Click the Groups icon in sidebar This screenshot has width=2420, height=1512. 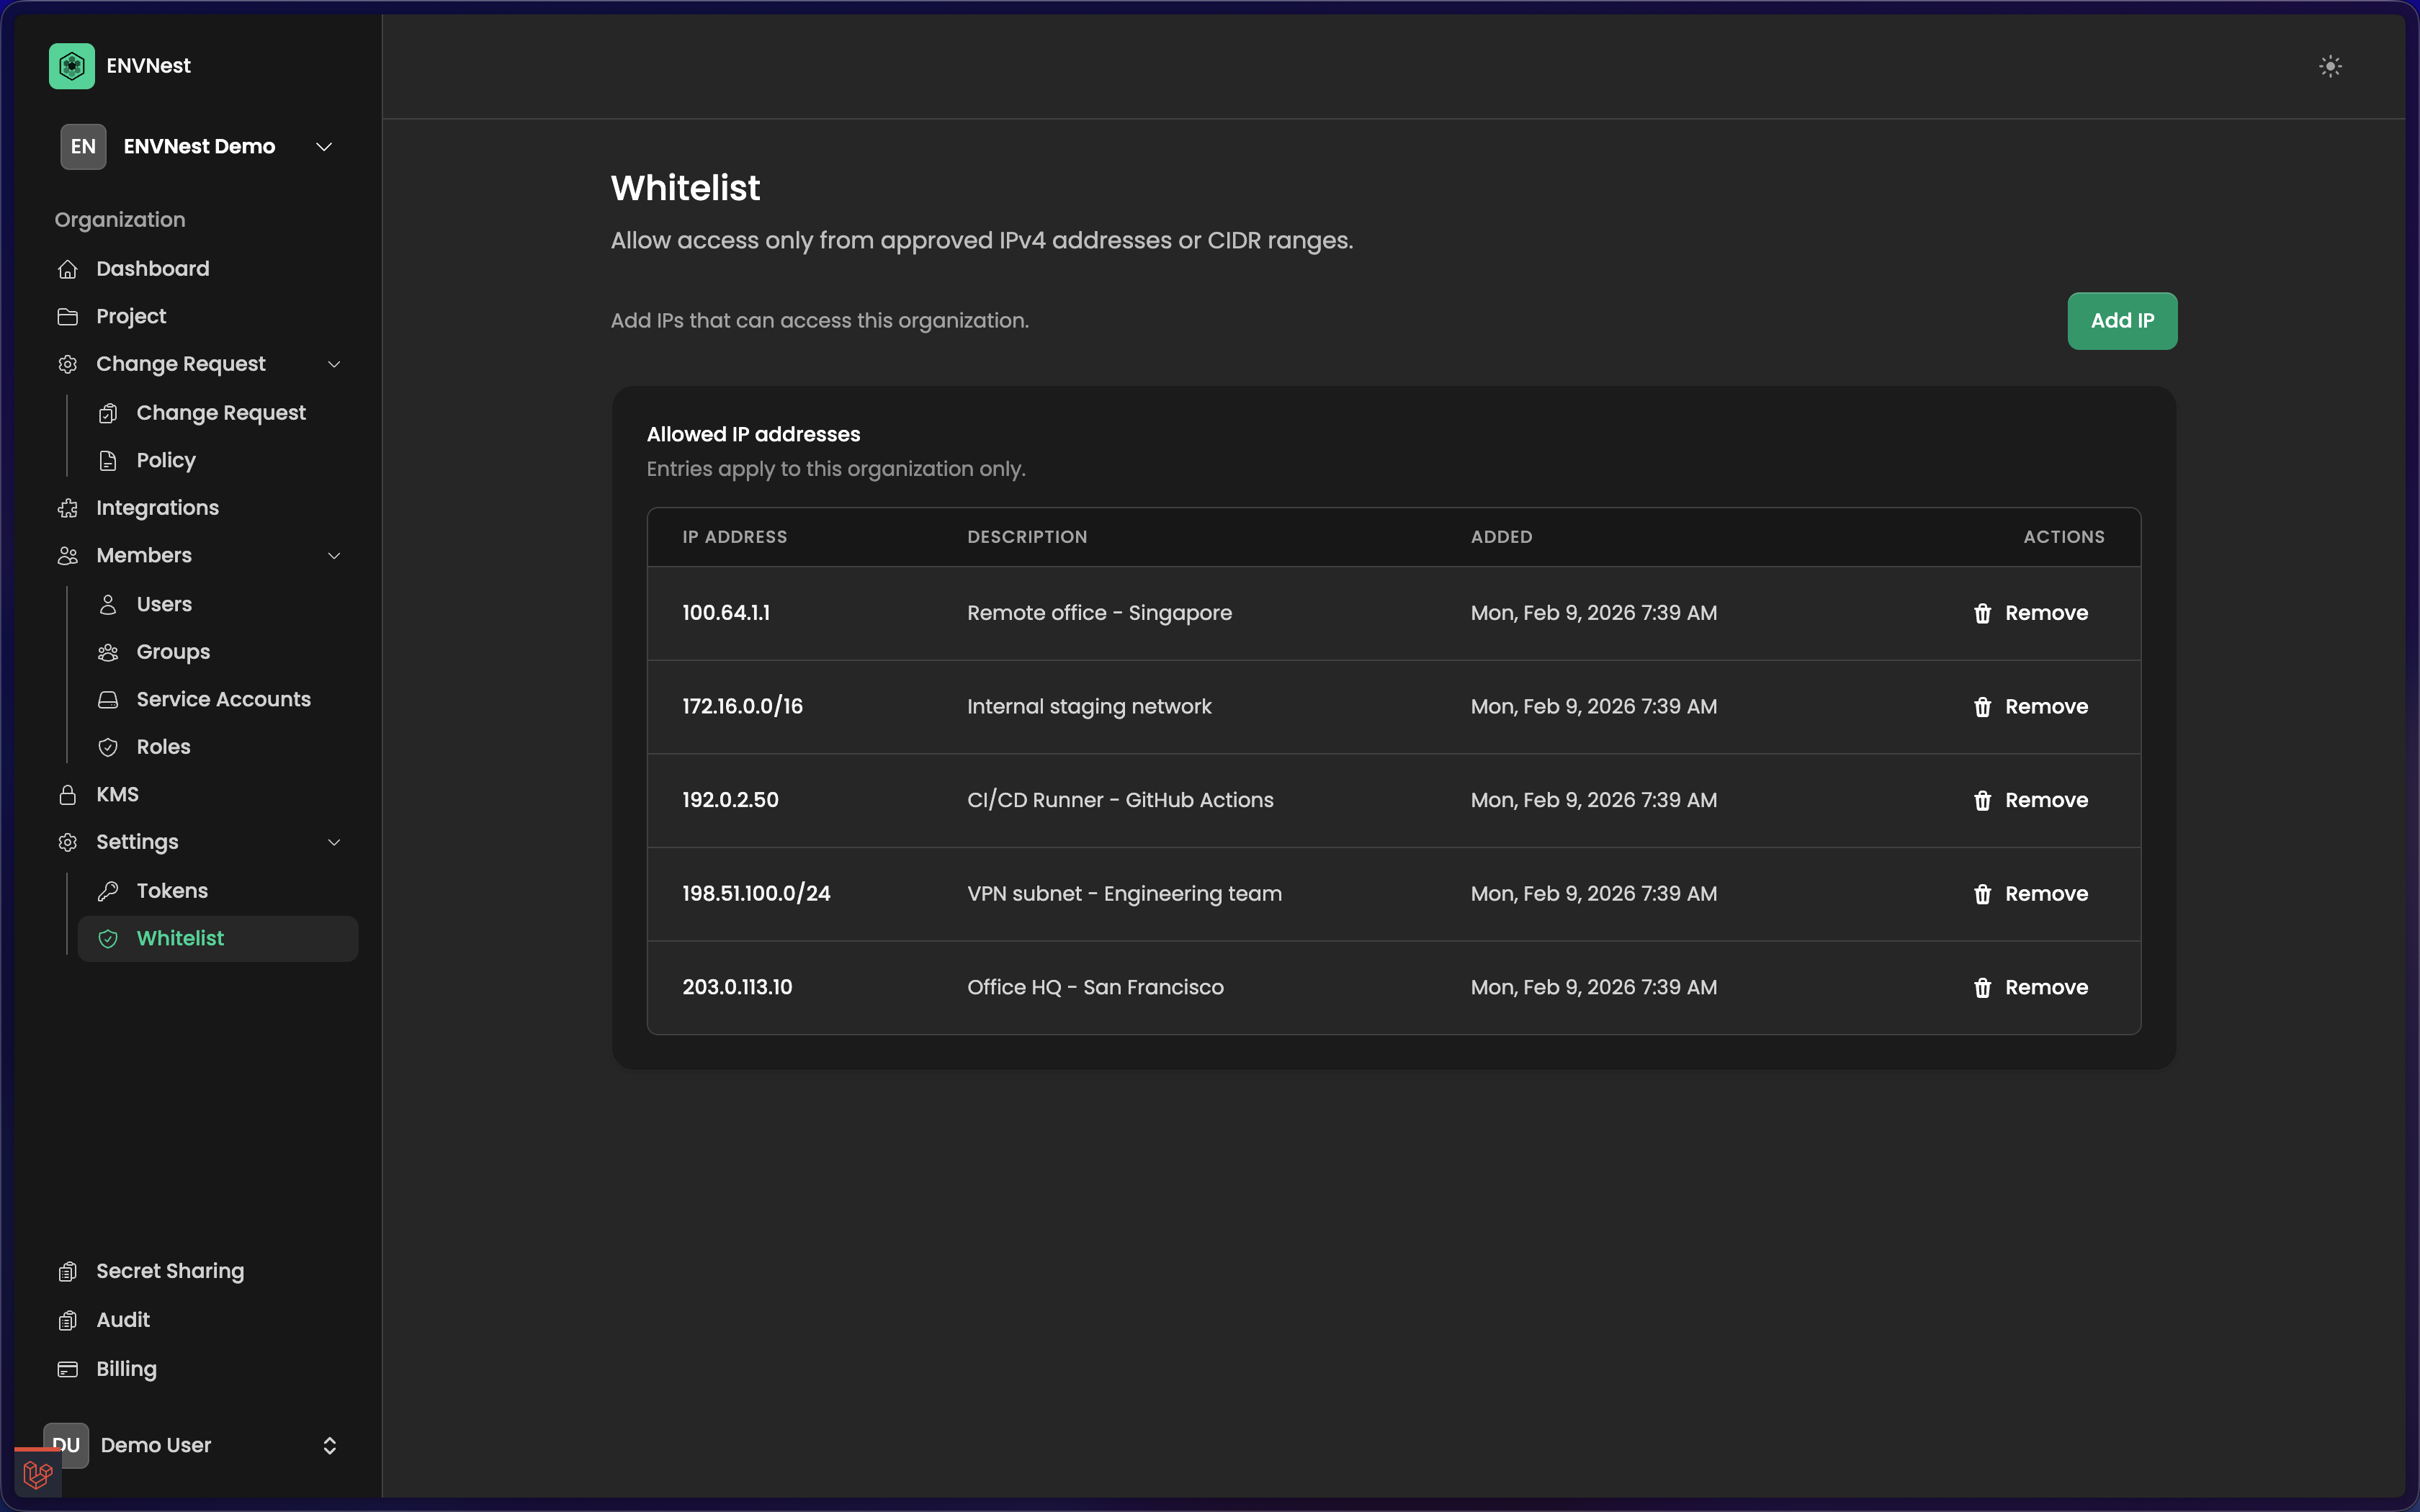tap(108, 651)
